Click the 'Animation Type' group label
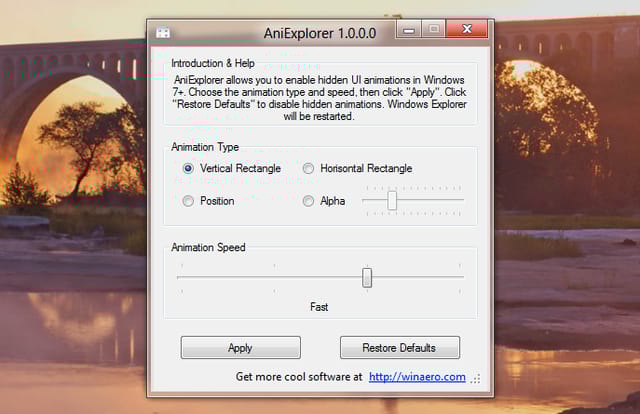Viewport: 640px width, 414px height. pos(205,147)
